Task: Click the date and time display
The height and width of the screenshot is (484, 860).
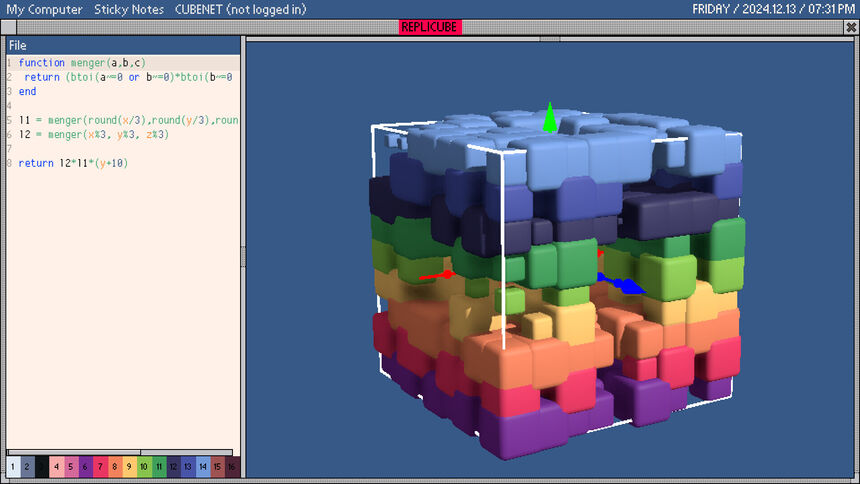Action: (x=773, y=9)
